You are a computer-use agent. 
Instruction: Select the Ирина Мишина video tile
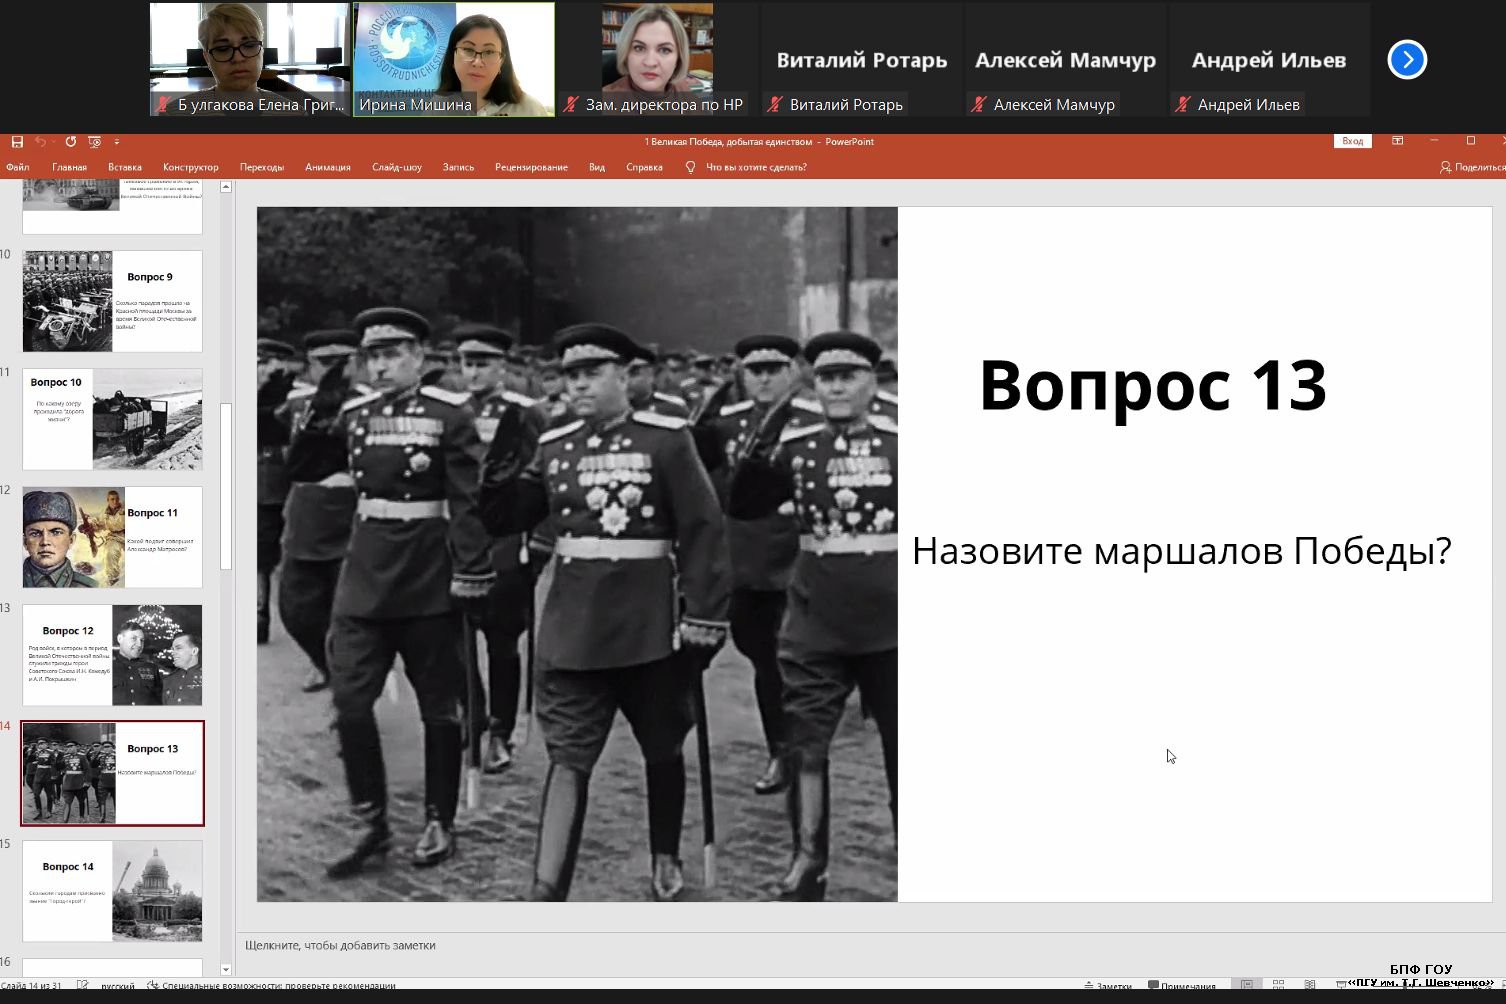(x=454, y=59)
